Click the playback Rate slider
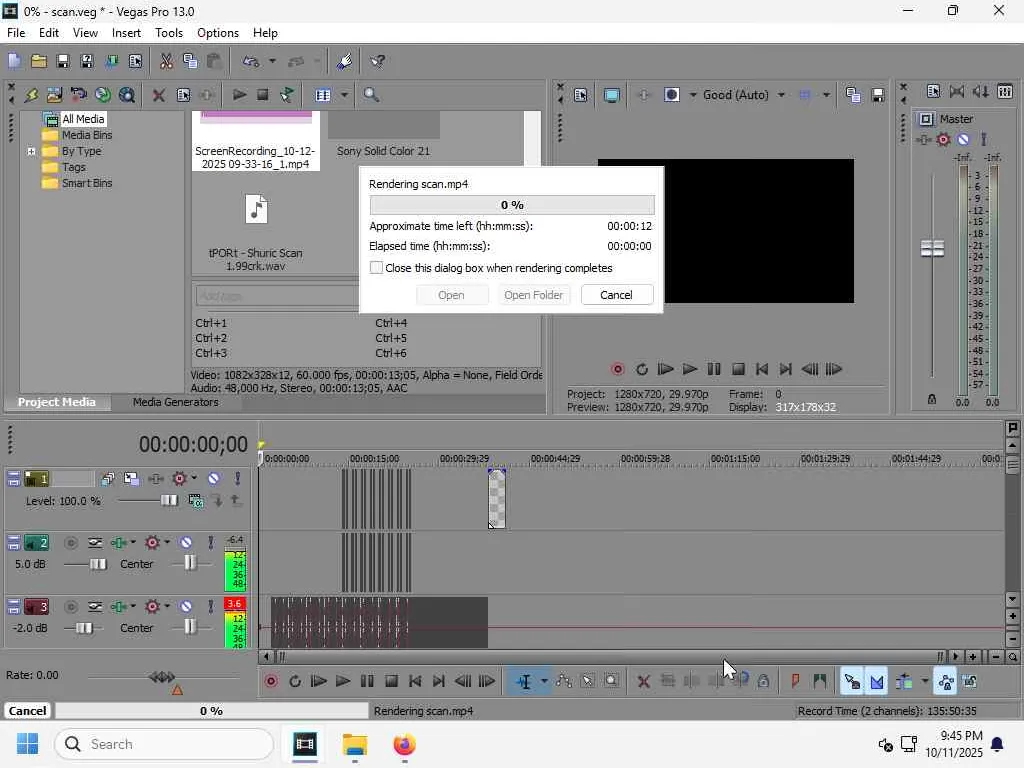The image size is (1024, 768). tap(163, 677)
